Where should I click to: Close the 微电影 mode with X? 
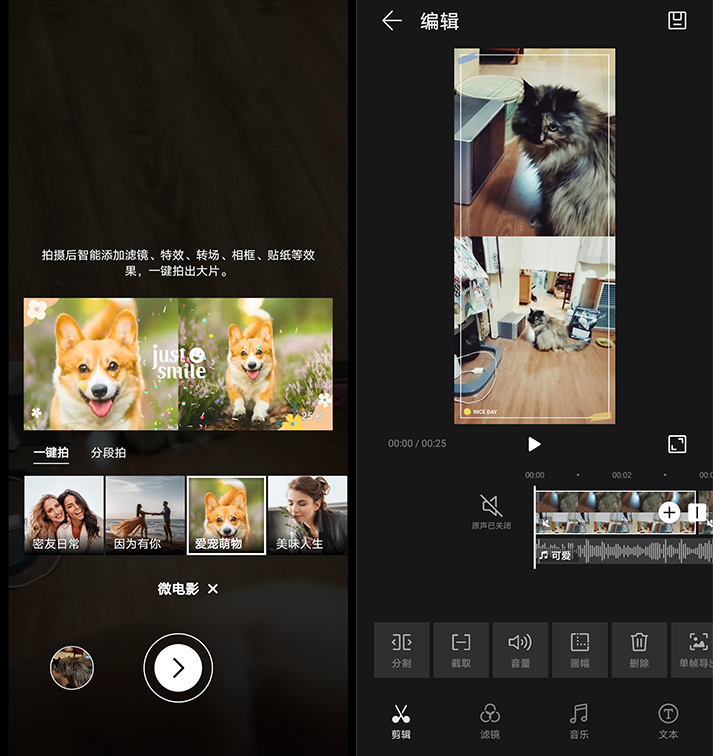click(x=213, y=589)
